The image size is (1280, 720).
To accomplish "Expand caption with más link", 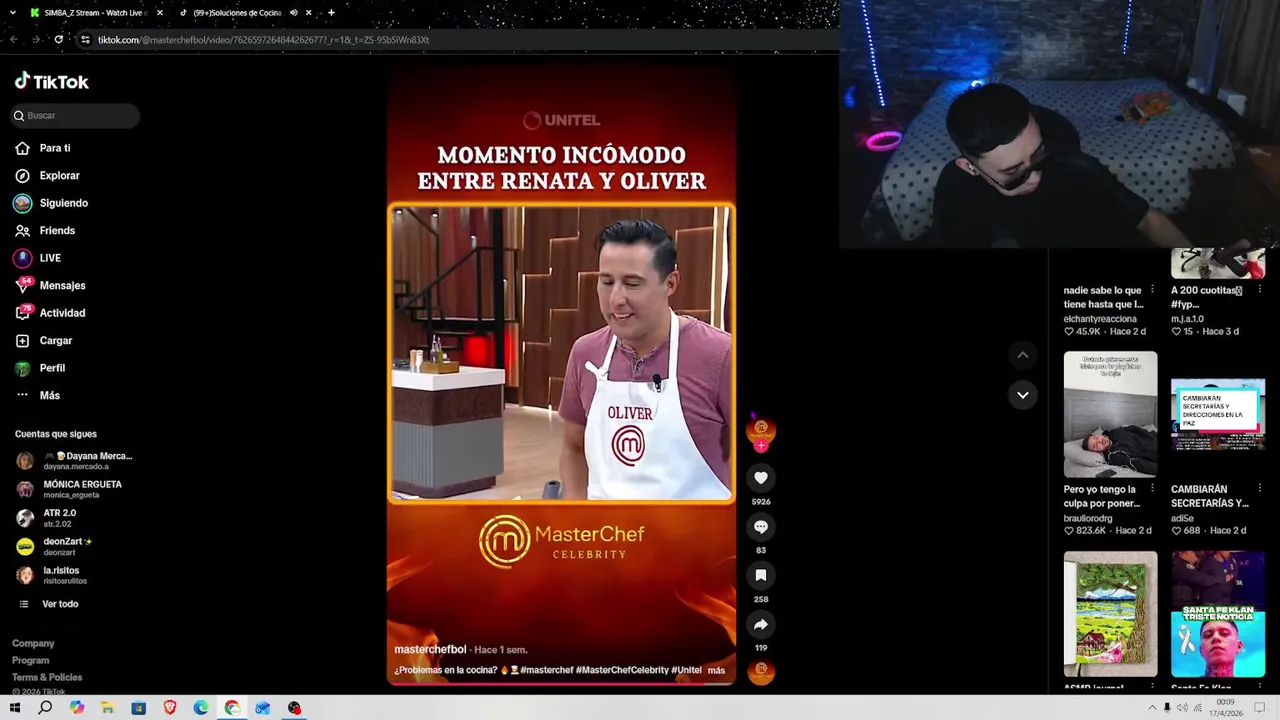I will click(x=716, y=670).
